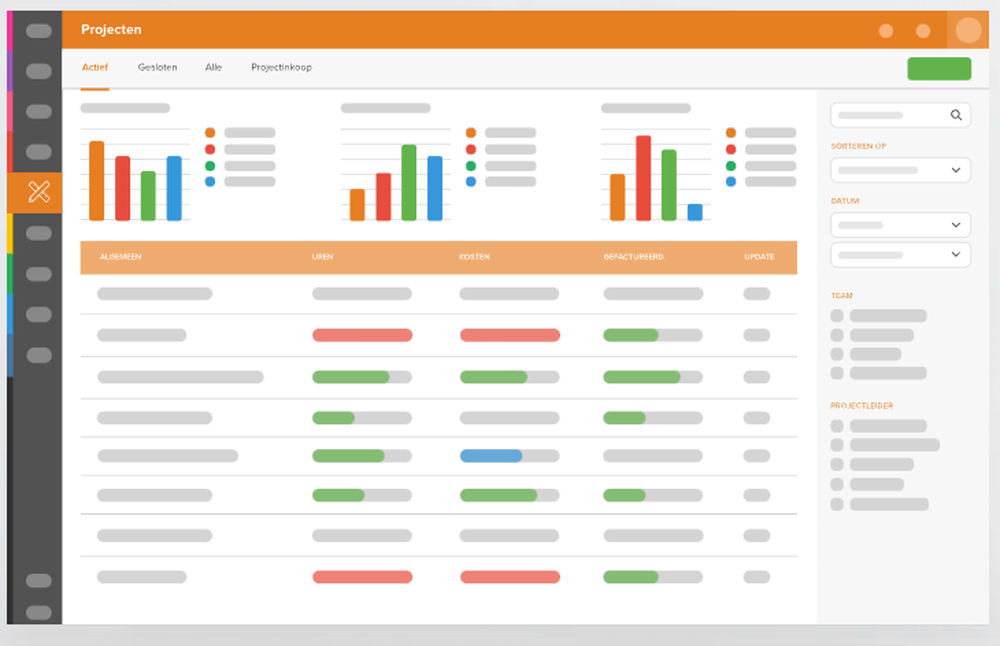Select the bottommost item in the dark sidebar
Viewport: 1000px width, 646px height.
(39, 612)
